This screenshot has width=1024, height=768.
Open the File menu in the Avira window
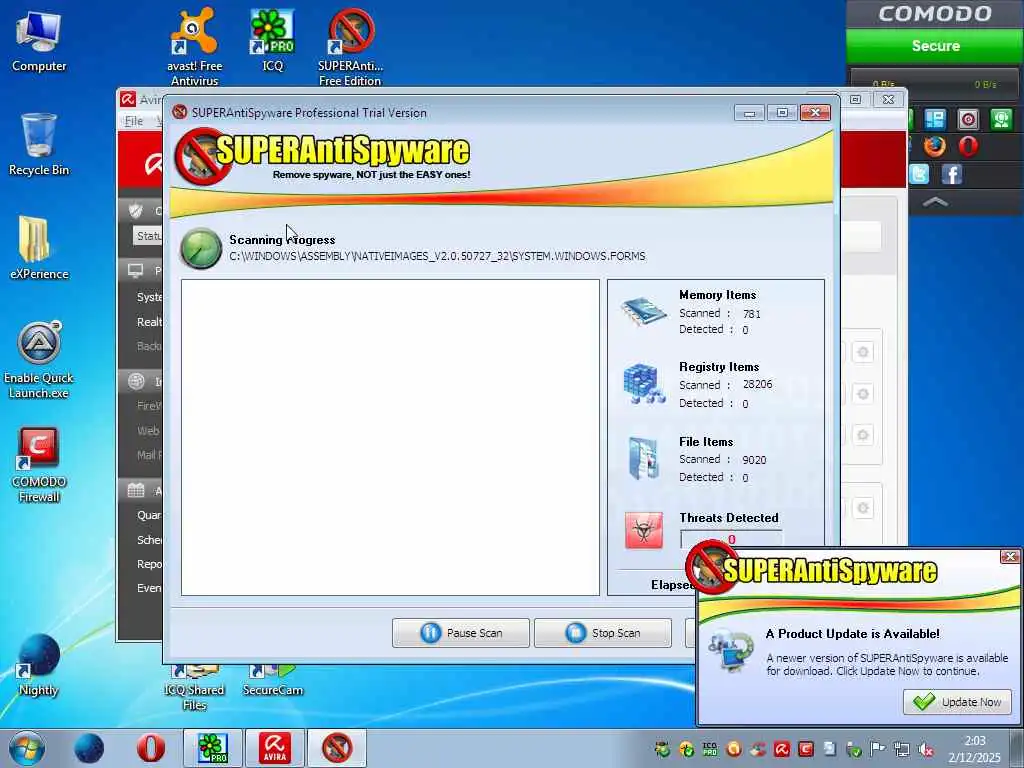coord(134,121)
